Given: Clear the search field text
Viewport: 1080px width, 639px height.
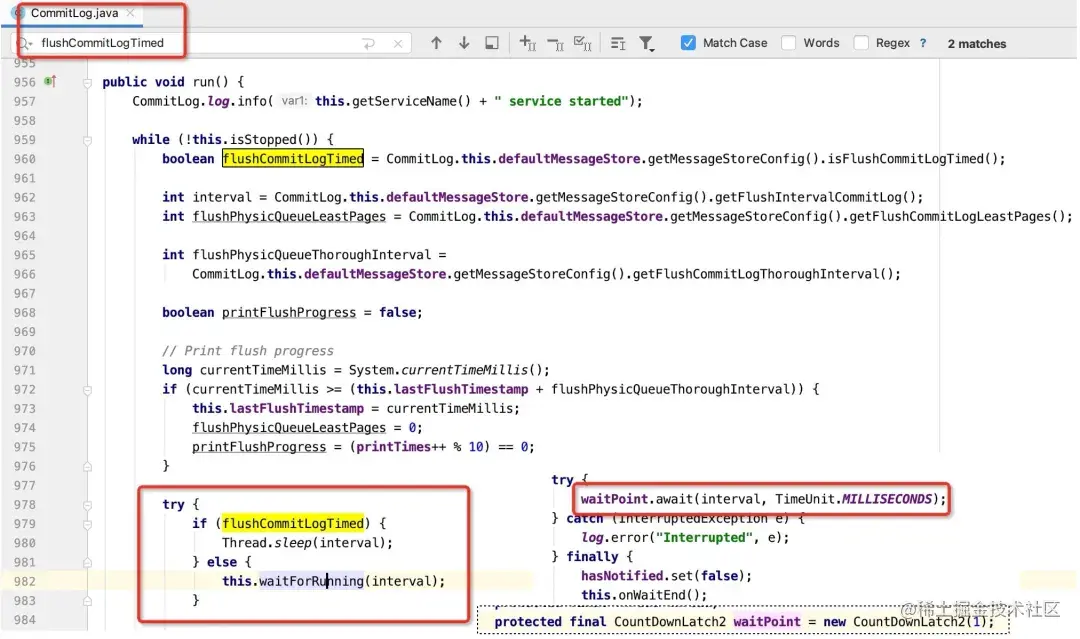Looking at the screenshot, I should pos(398,43).
